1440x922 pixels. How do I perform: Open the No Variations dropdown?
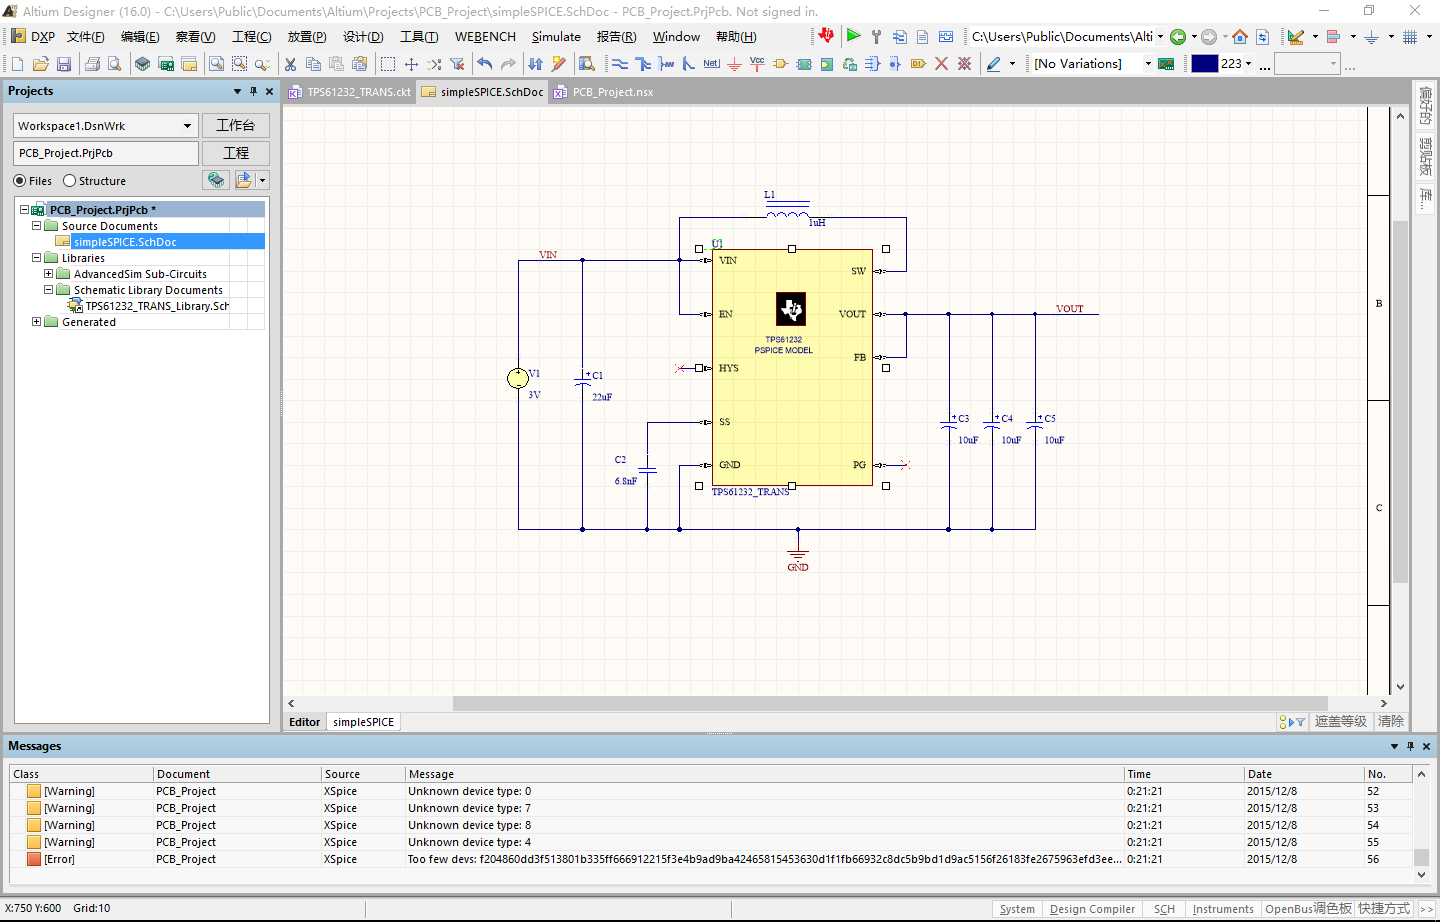(x=1148, y=64)
